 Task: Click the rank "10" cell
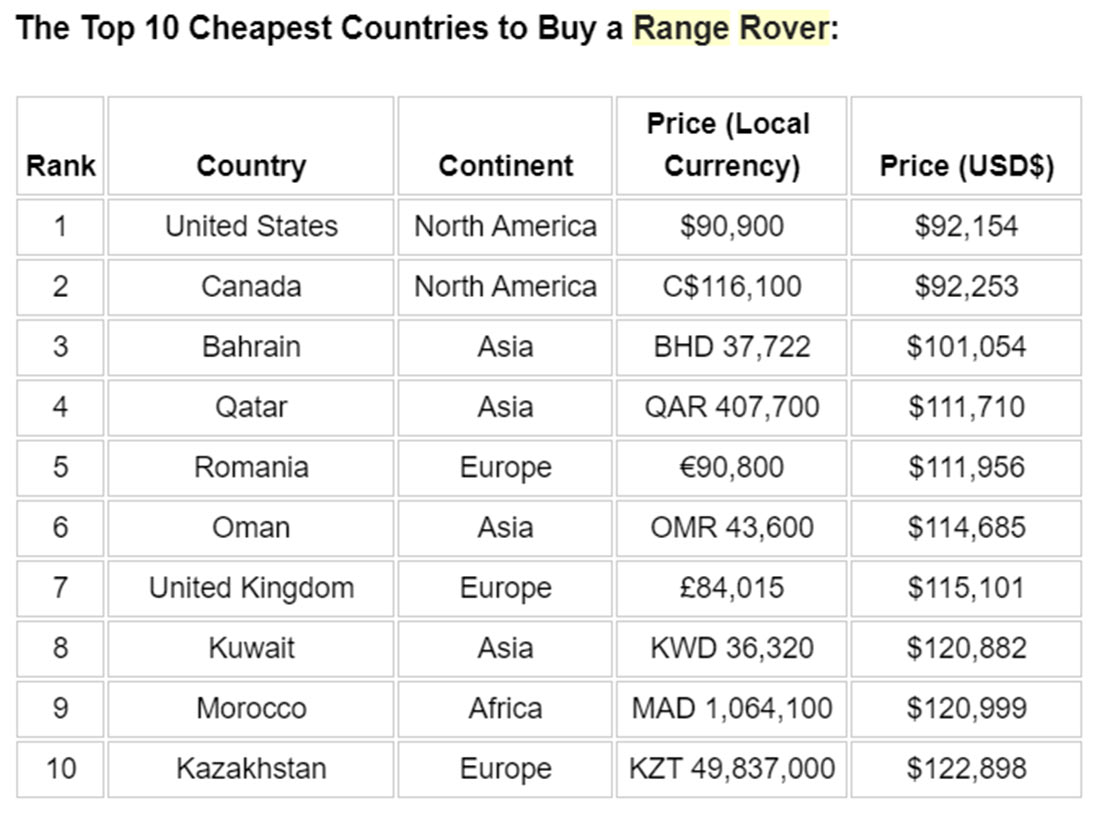[x=60, y=769]
